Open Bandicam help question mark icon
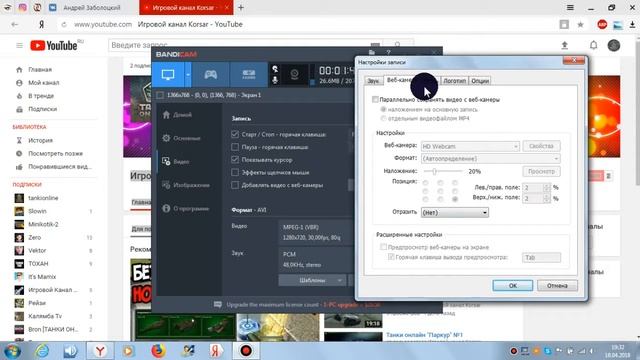The height and width of the screenshot is (360, 640). point(389,52)
